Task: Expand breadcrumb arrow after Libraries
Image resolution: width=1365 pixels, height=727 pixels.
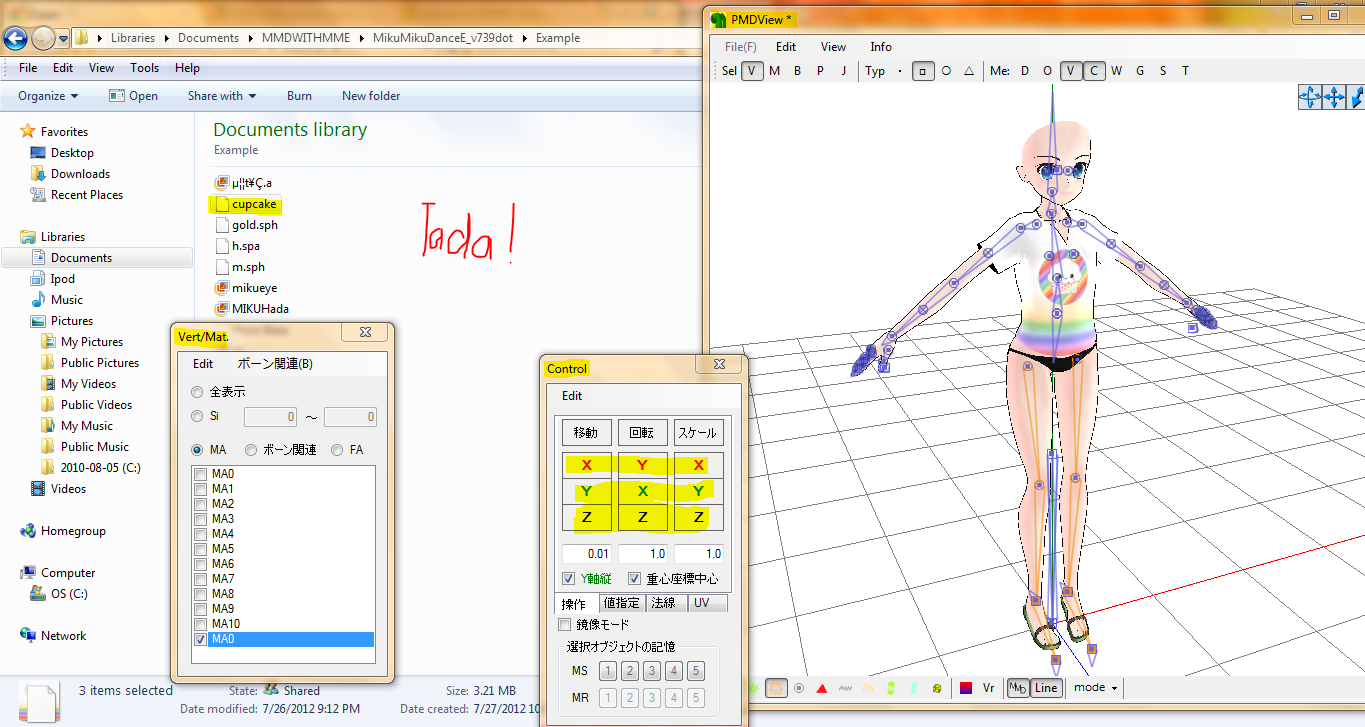Action: pyautogui.click(x=167, y=38)
